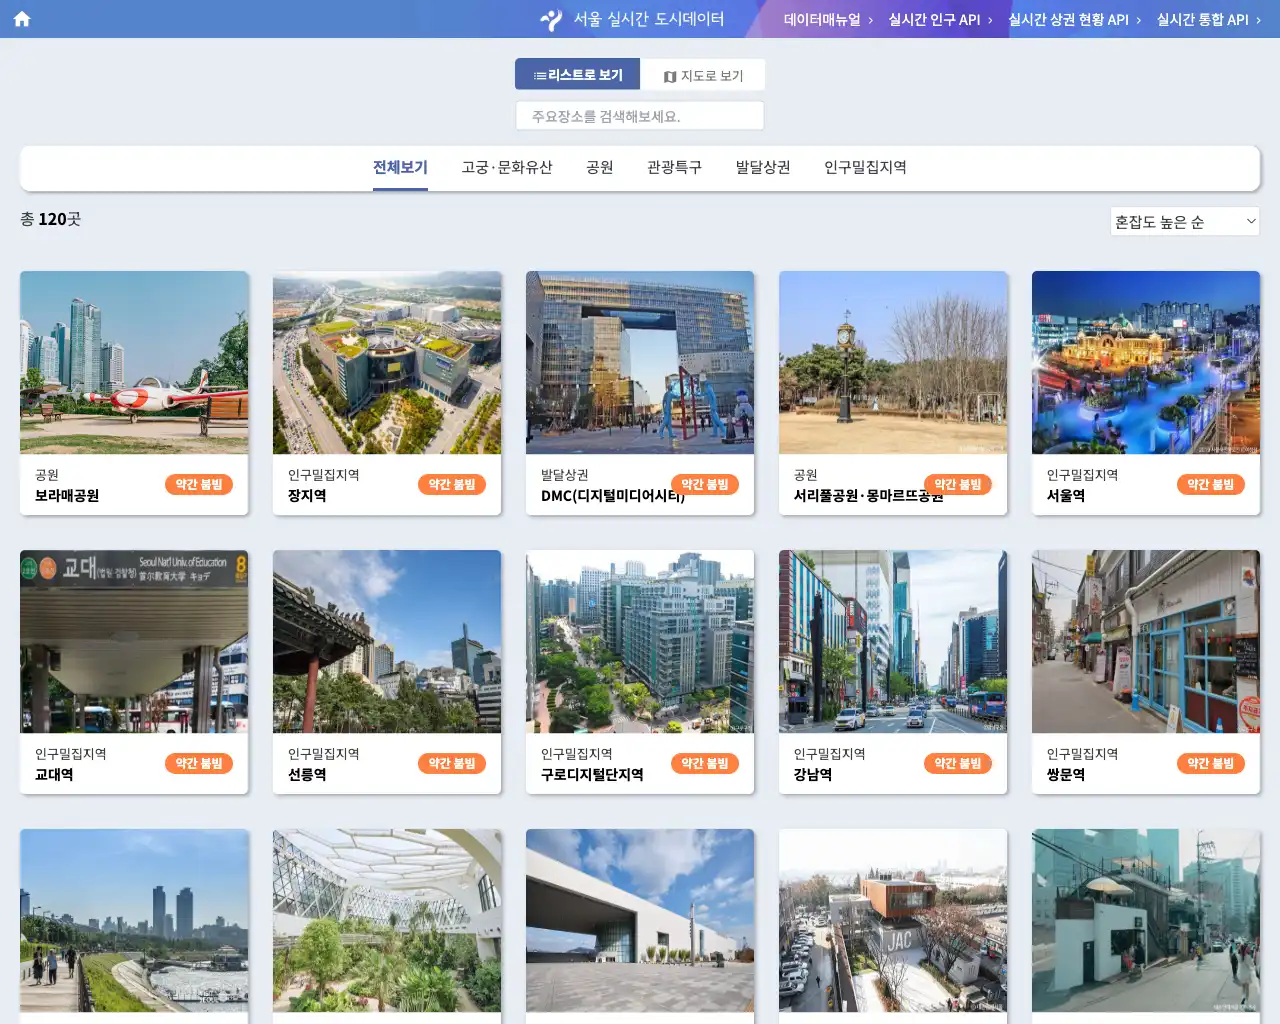Open the 혼잡도 높은 순 sort dropdown
Viewport: 1280px width, 1024px height.
[x=1184, y=222]
